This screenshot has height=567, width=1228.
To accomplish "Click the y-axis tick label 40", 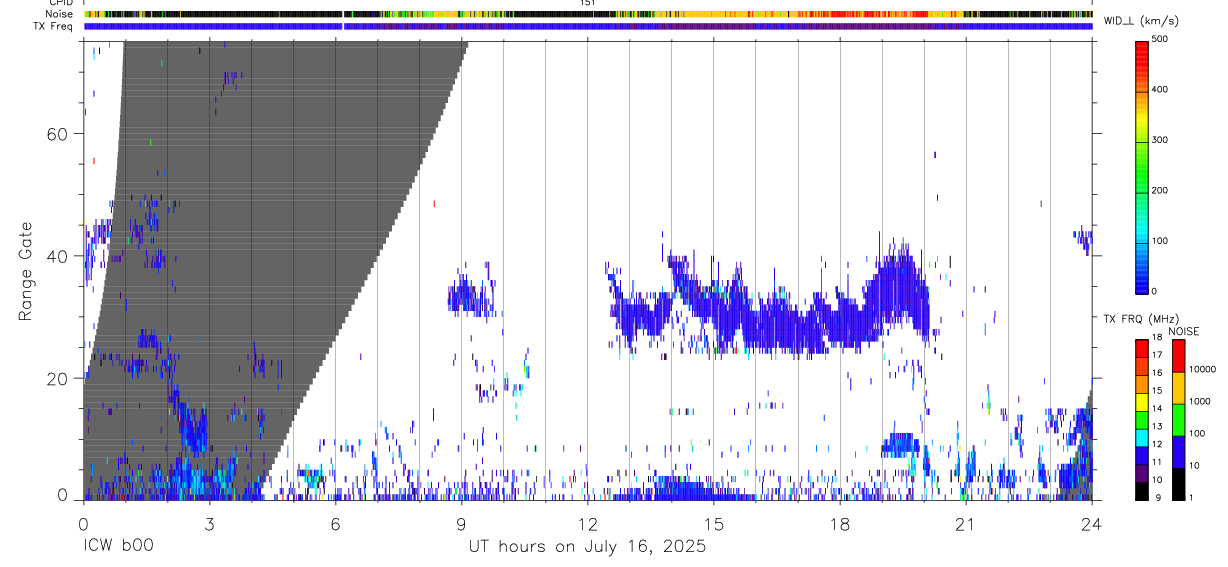I will pyautogui.click(x=58, y=256).
